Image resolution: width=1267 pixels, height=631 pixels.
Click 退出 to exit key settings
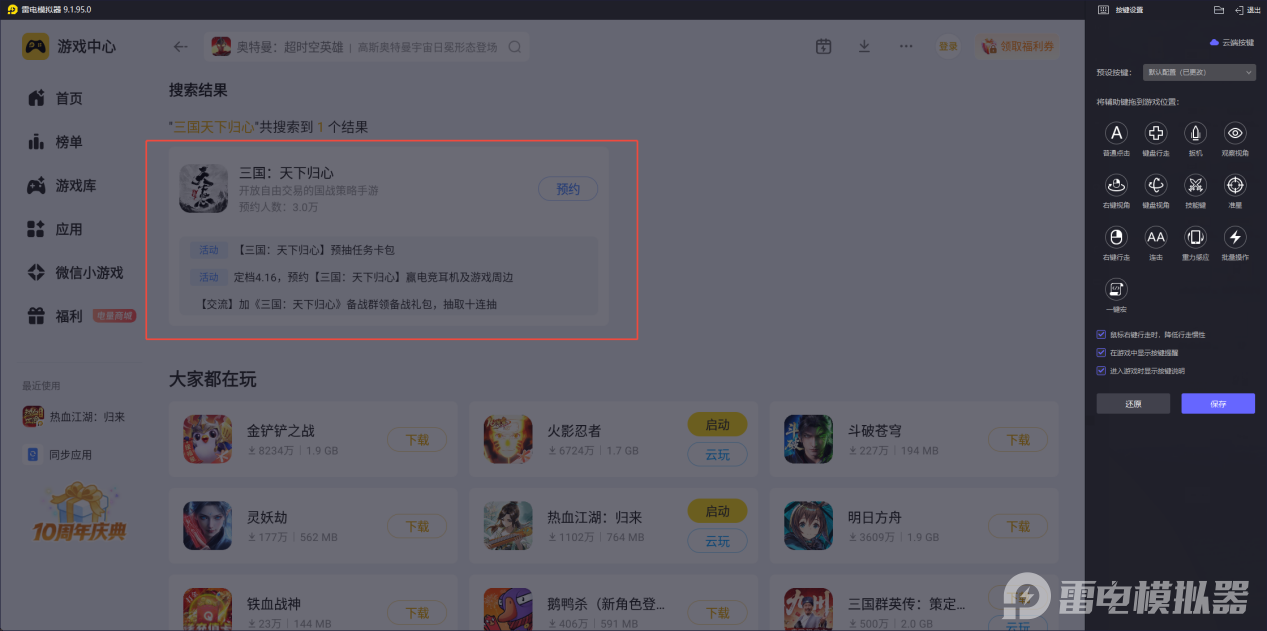(x=1247, y=9)
